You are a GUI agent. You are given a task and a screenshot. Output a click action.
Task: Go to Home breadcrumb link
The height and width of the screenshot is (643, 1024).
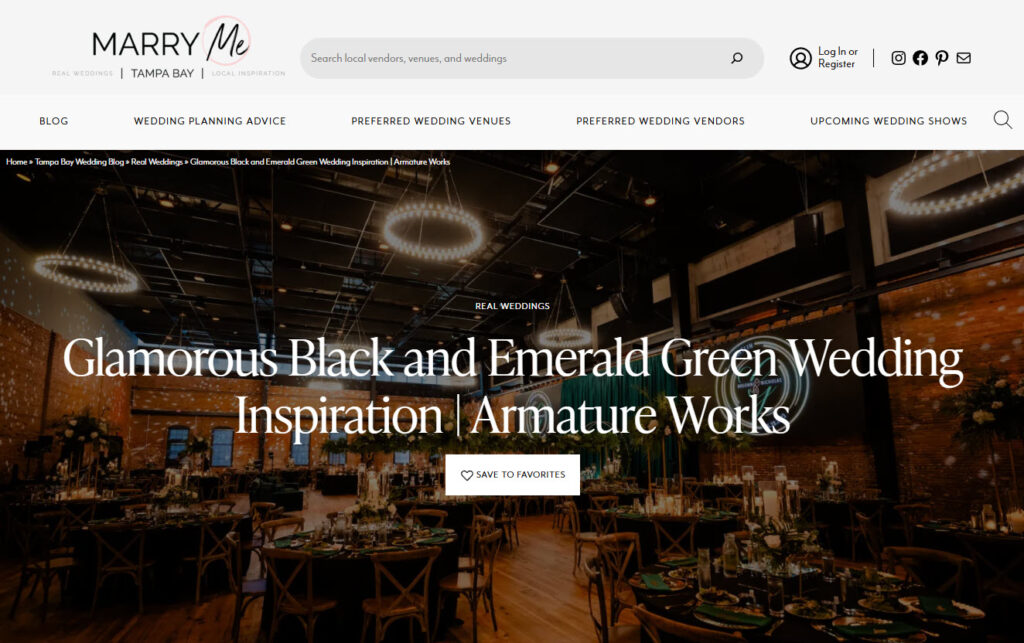16,162
